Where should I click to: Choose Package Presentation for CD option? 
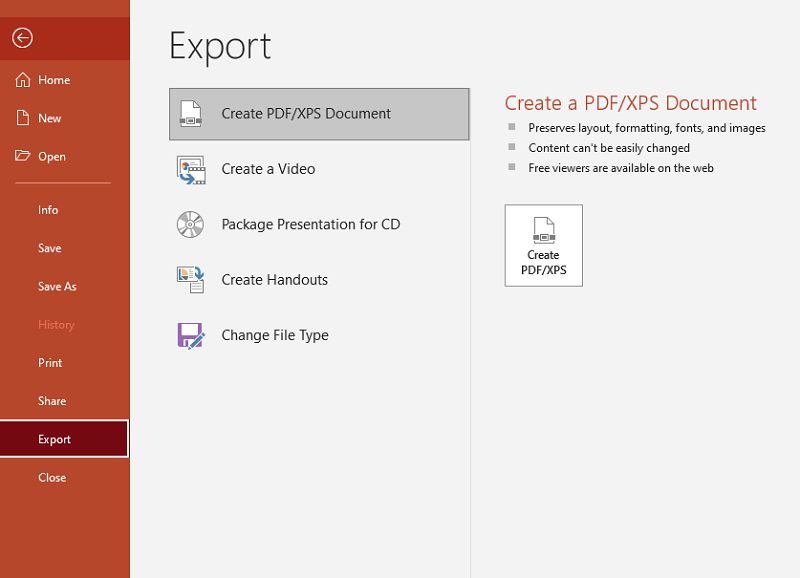click(x=319, y=224)
